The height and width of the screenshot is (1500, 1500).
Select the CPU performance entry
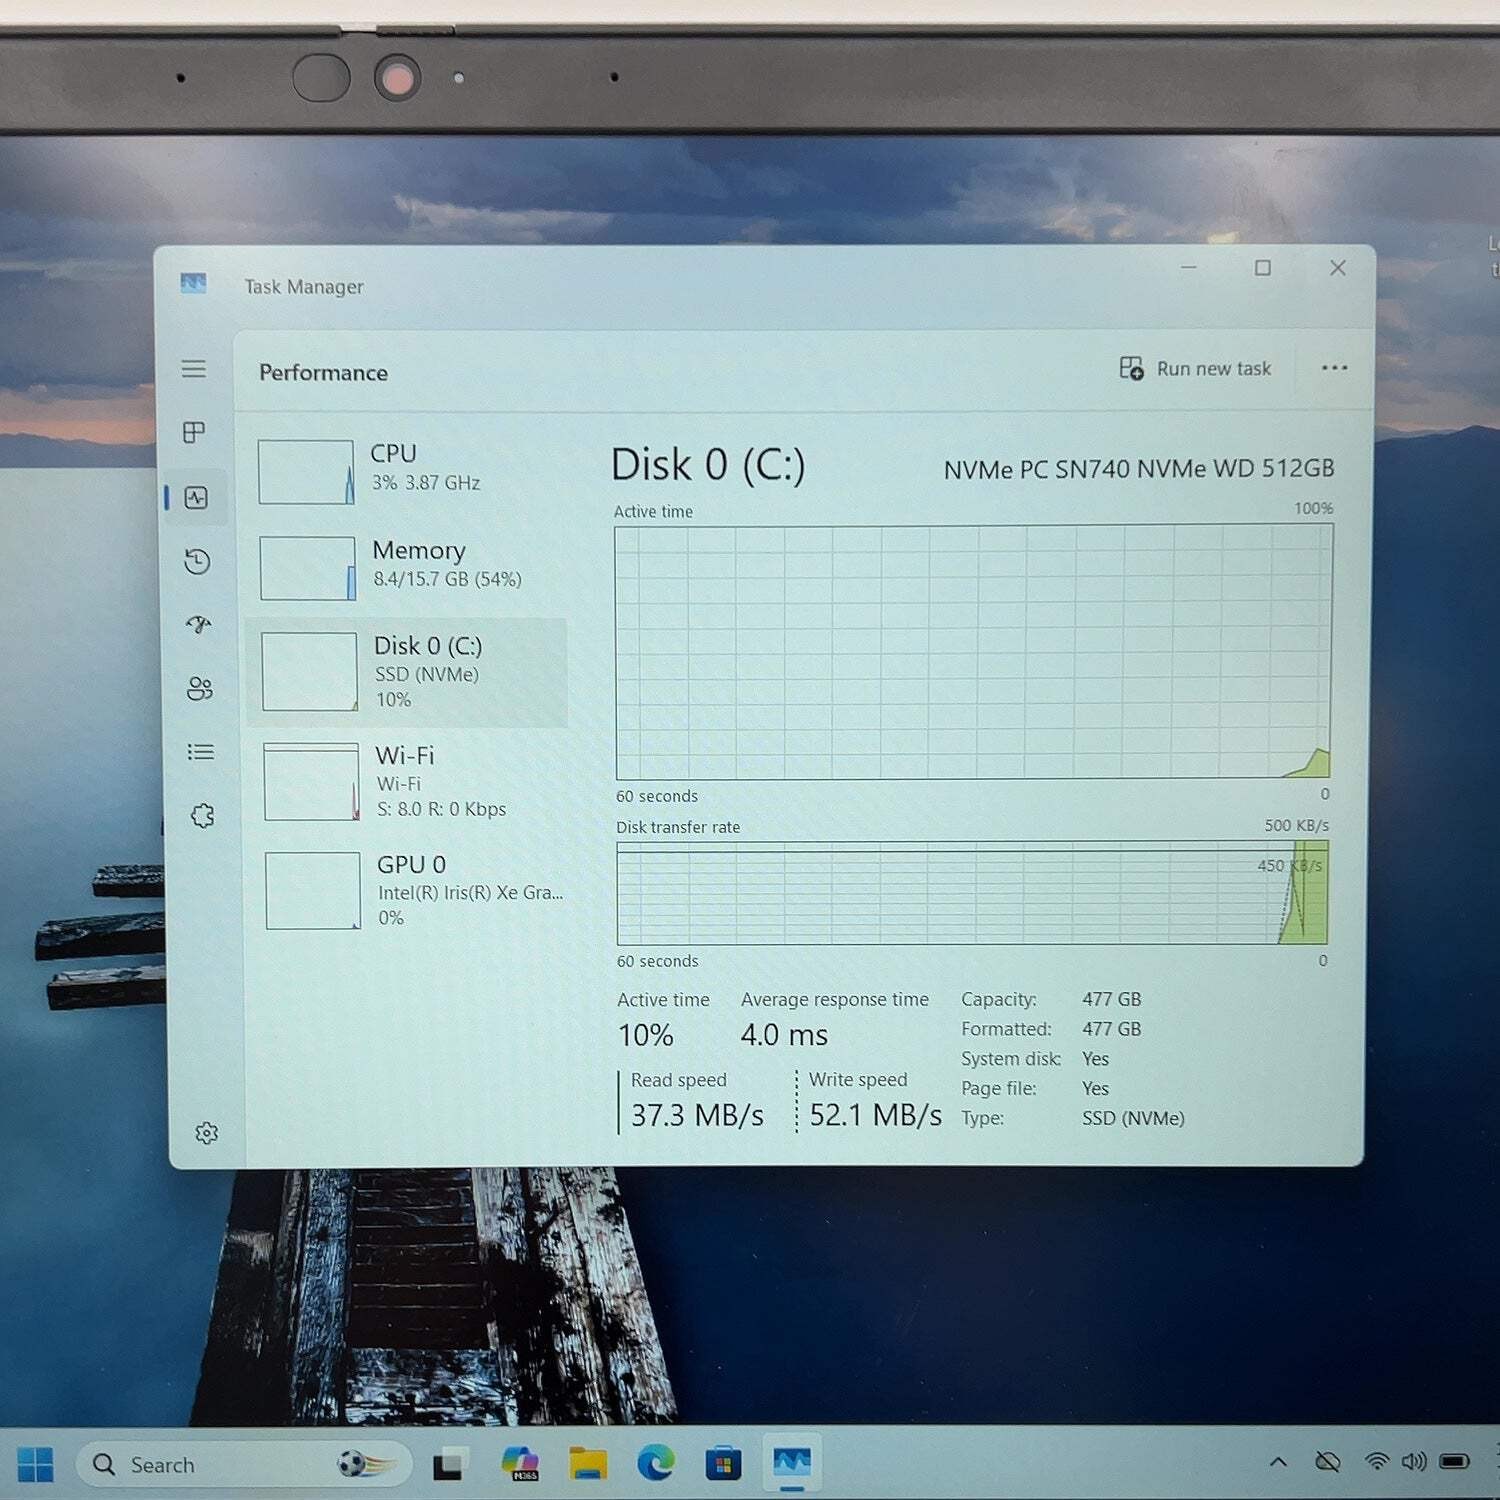405,470
